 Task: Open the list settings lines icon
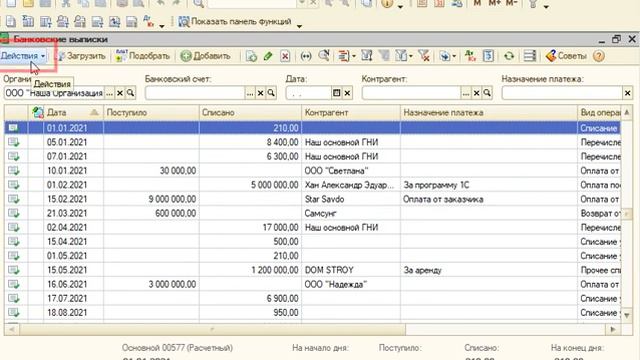coord(530,56)
